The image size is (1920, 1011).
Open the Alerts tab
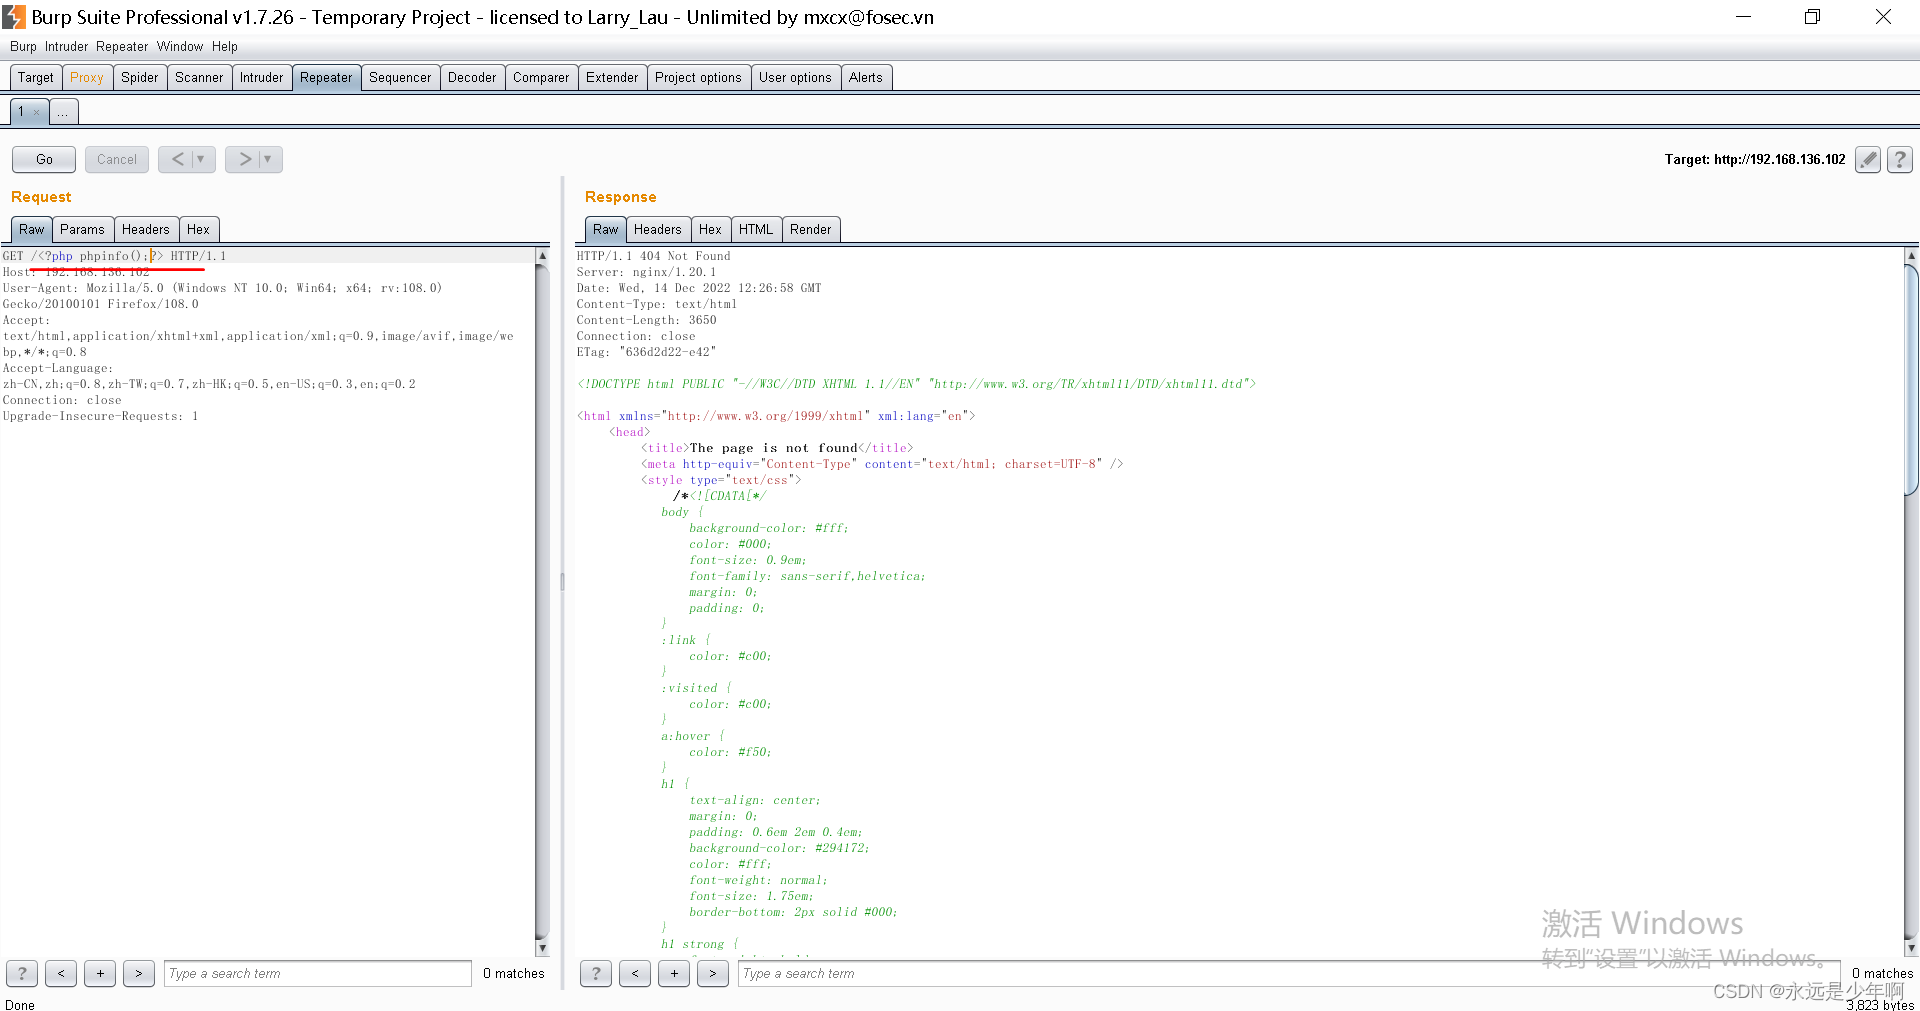[x=866, y=77]
